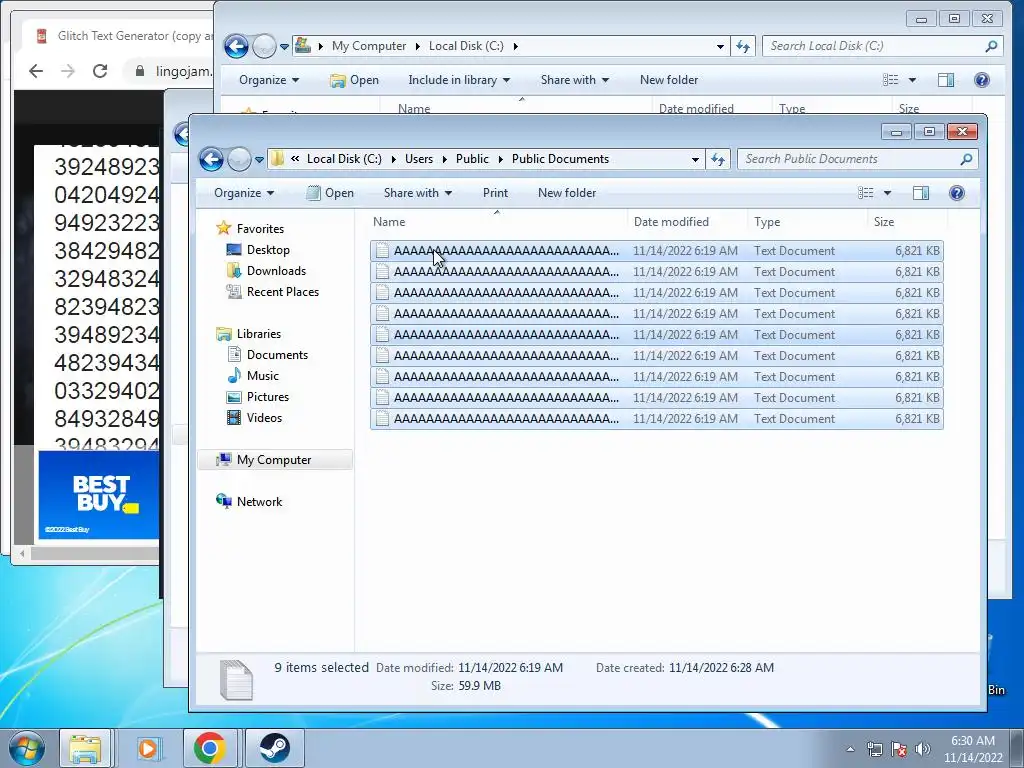Open the Share with menu in Public Documents
This screenshot has height=768, width=1024.
(x=418, y=193)
